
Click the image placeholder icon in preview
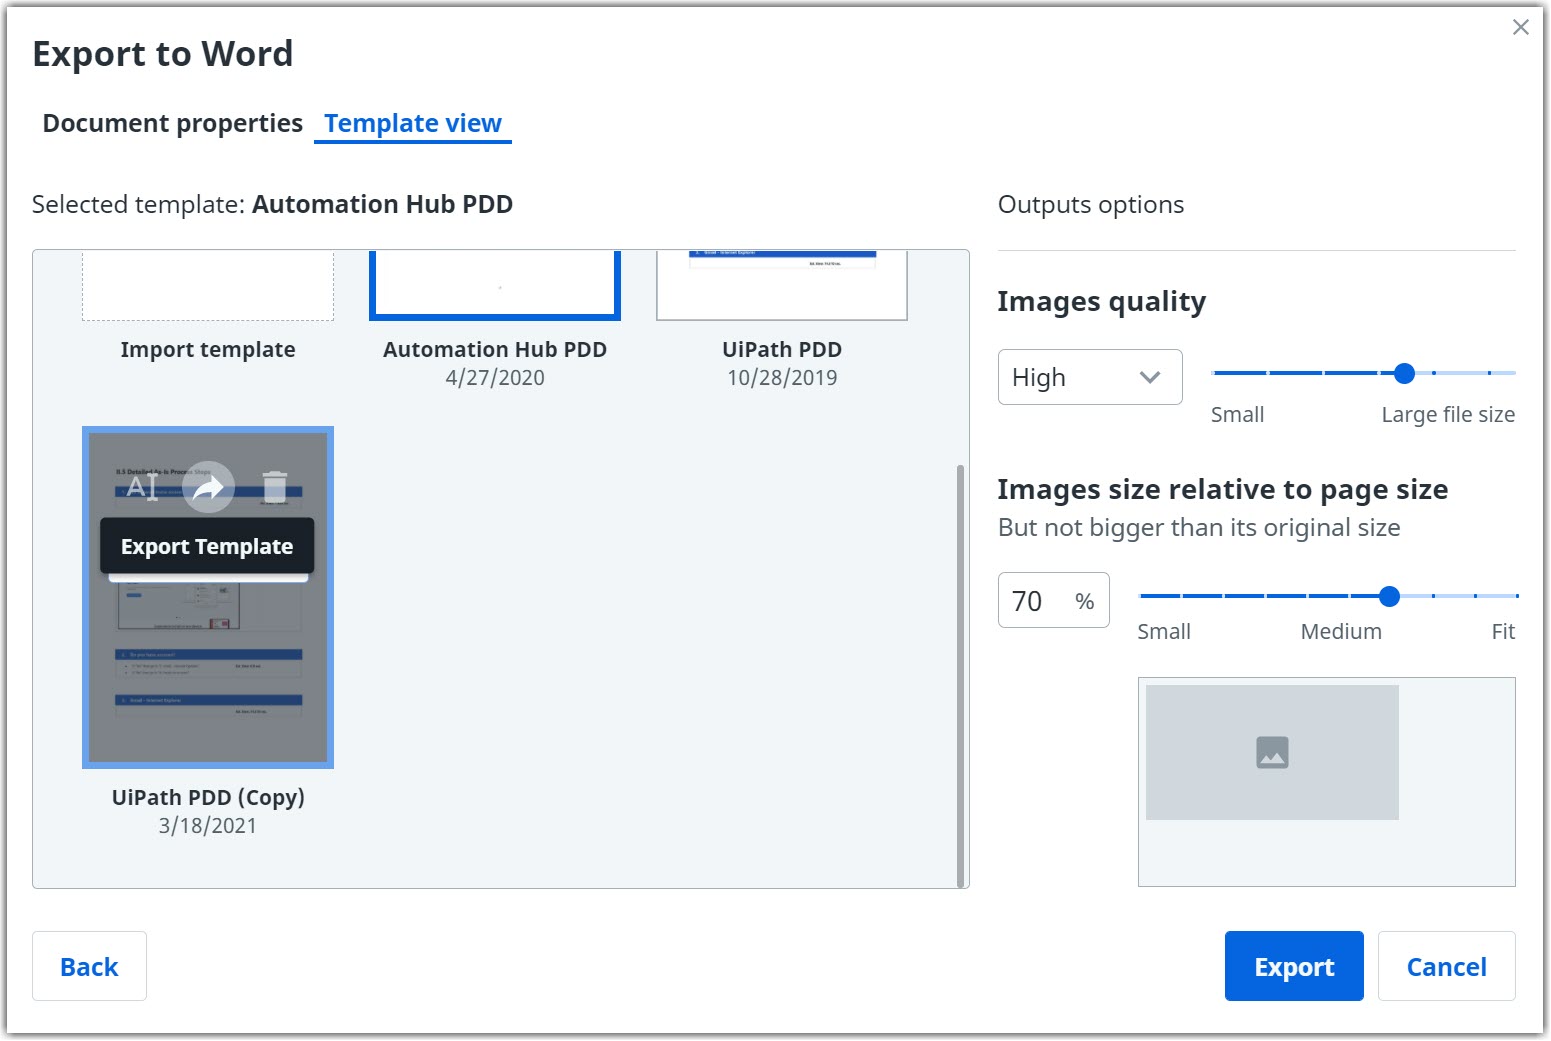coord(1272,752)
